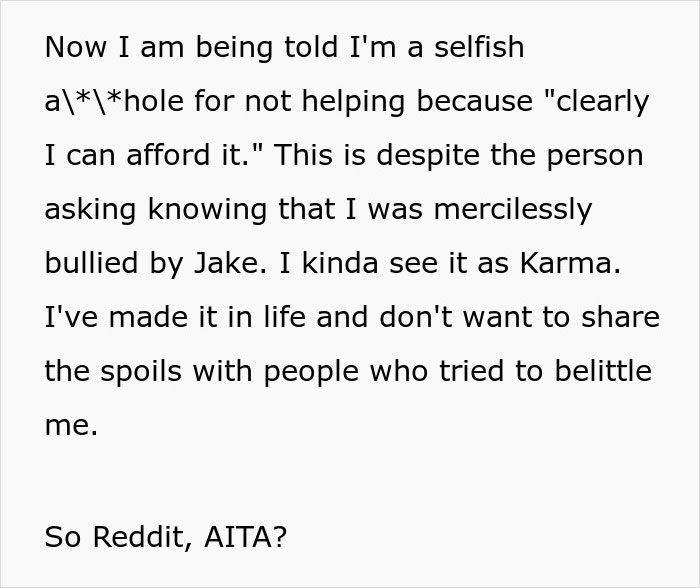
Task: Click the text "AITA?"
Action: pyautogui.click(x=245, y=537)
